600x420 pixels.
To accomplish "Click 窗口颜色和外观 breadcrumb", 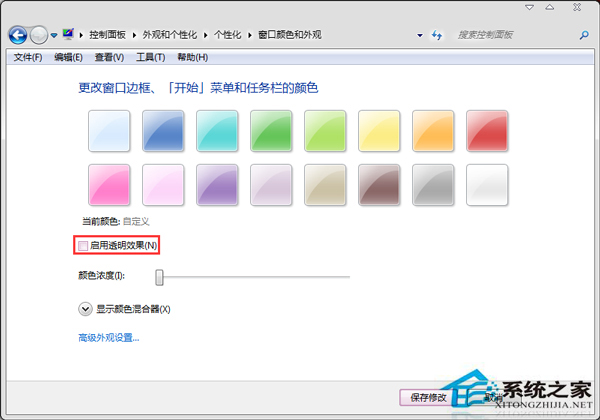I will (x=290, y=35).
